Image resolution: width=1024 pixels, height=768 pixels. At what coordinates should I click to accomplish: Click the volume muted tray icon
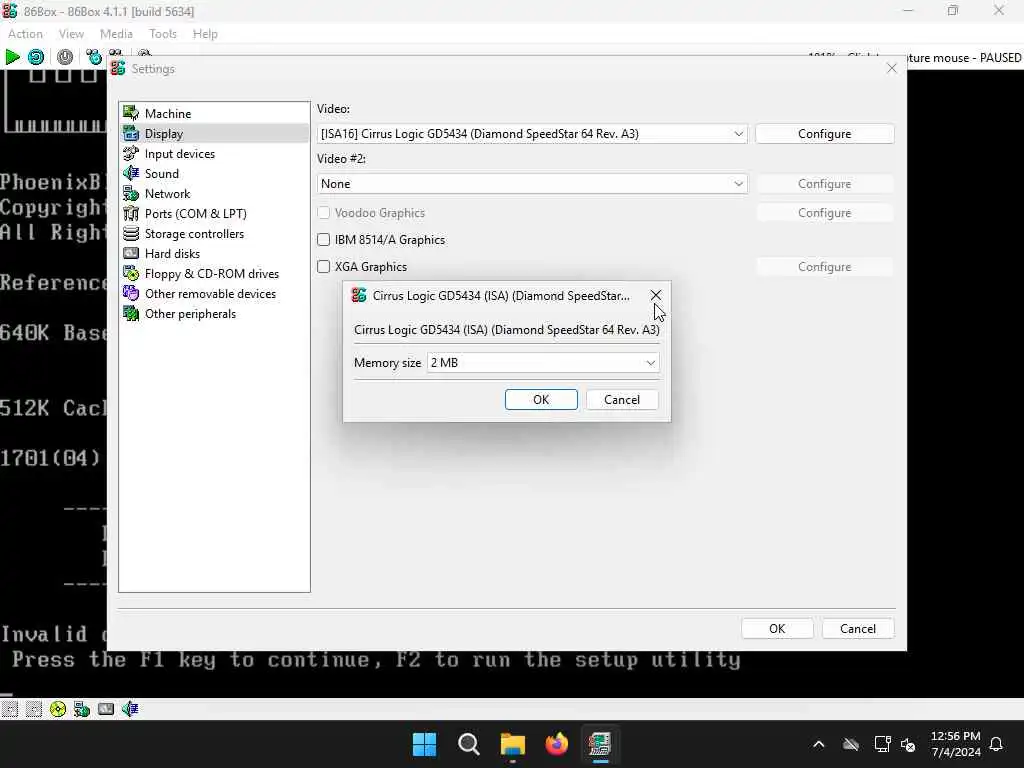coord(908,744)
